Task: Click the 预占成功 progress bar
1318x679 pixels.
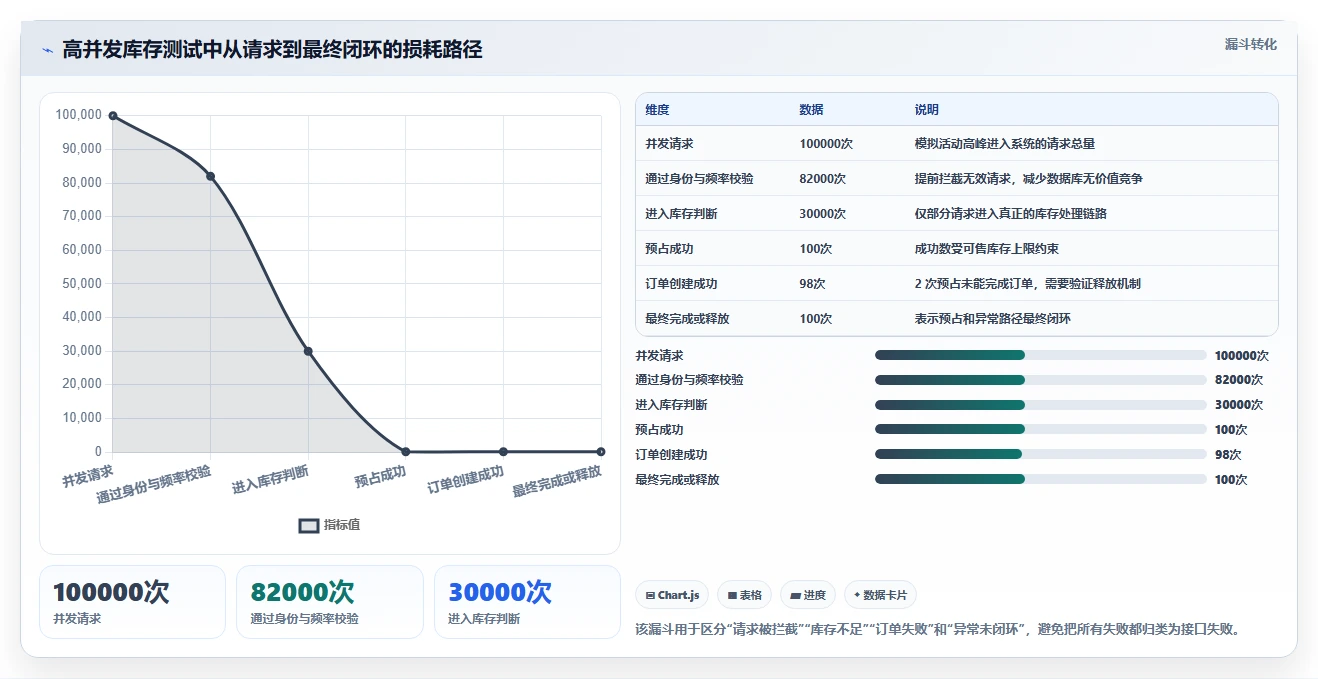Action: tap(1041, 429)
